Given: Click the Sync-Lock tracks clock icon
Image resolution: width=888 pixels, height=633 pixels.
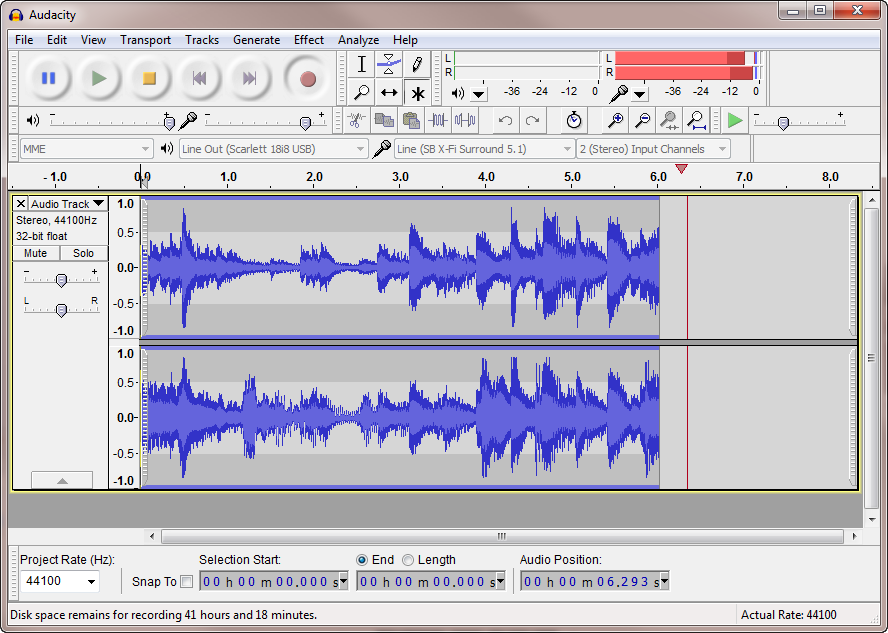Looking at the screenshot, I should tap(574, 120).
